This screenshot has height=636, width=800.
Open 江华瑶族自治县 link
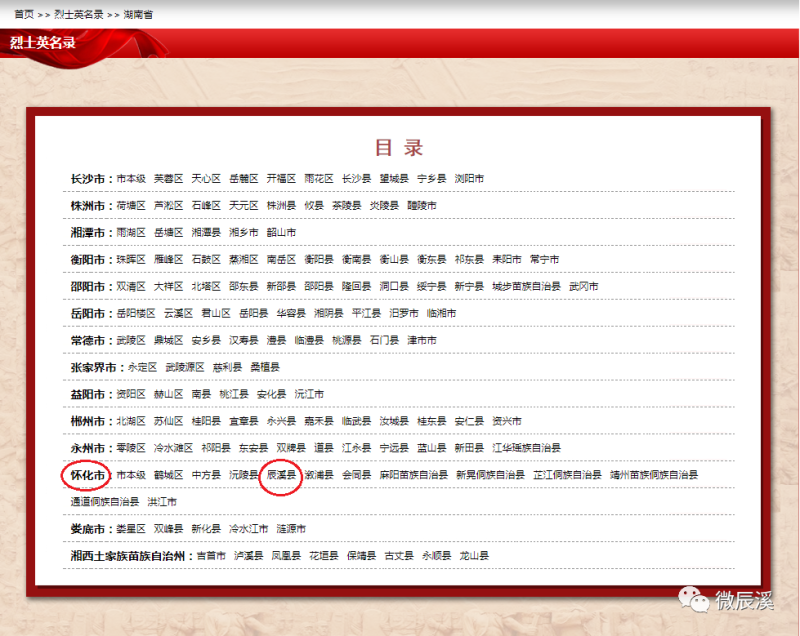526,448
